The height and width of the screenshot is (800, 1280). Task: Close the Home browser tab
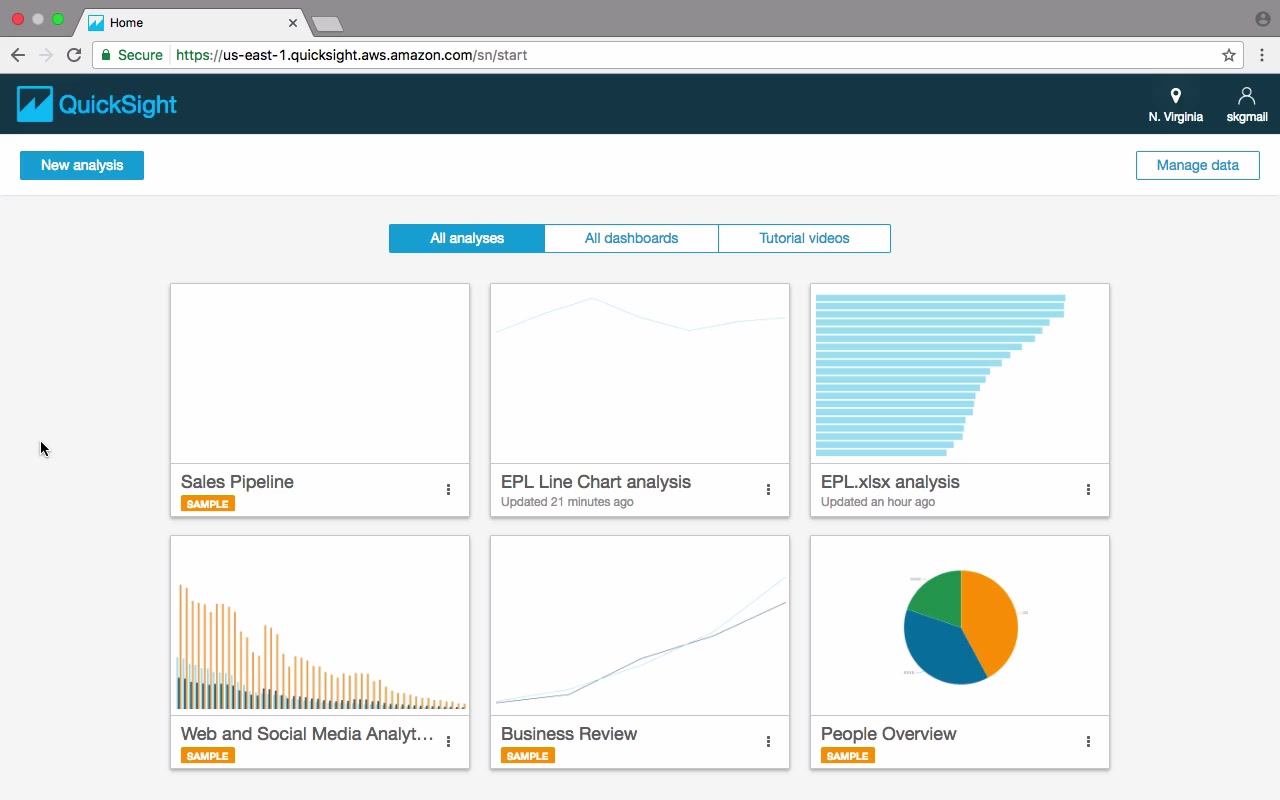(293, 22)
